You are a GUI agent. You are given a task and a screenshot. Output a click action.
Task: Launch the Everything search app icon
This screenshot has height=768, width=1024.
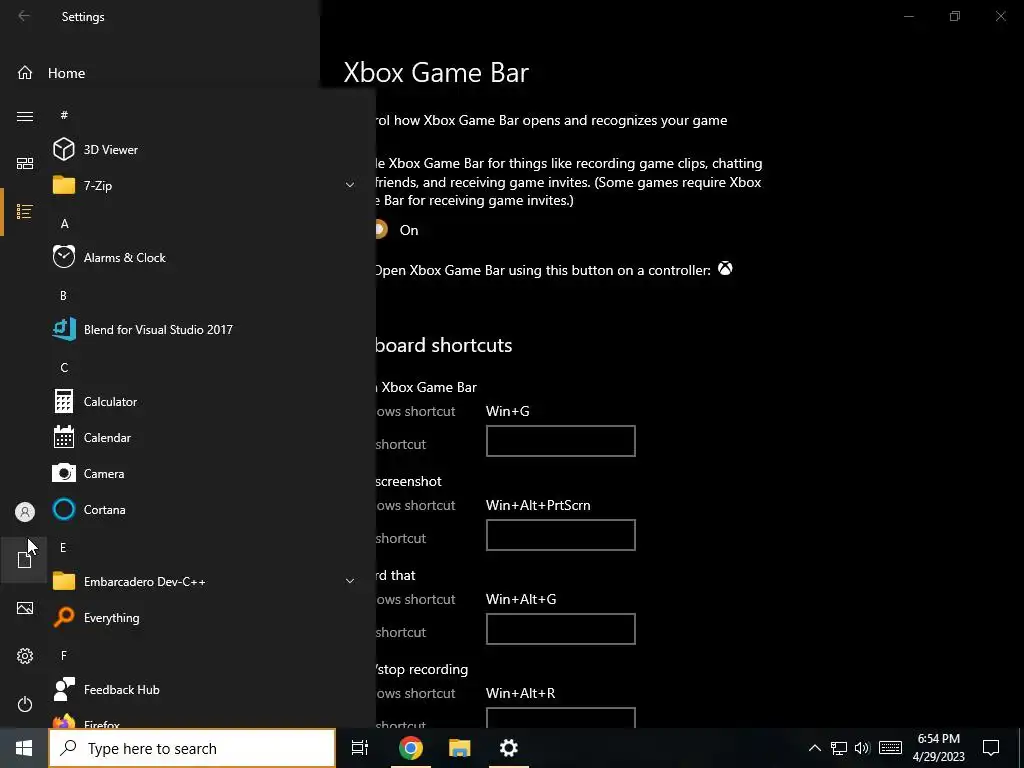[x=63, y=617]
